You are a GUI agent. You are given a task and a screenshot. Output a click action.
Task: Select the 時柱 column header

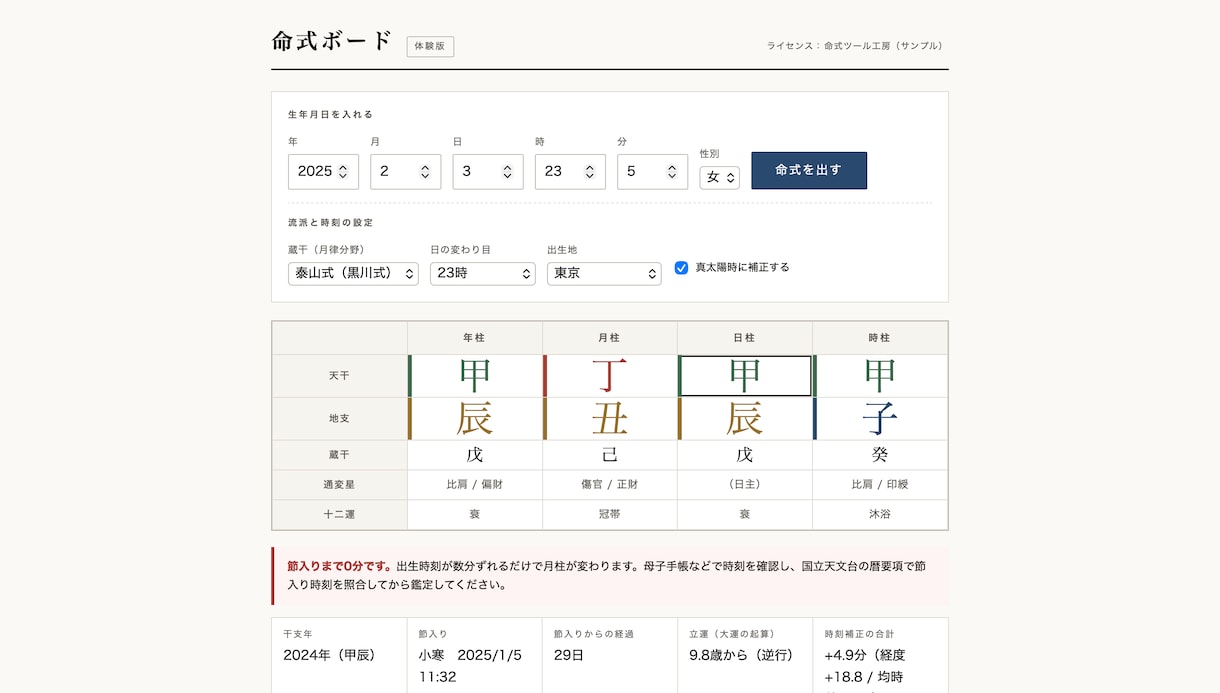click(x=880, y=338)
